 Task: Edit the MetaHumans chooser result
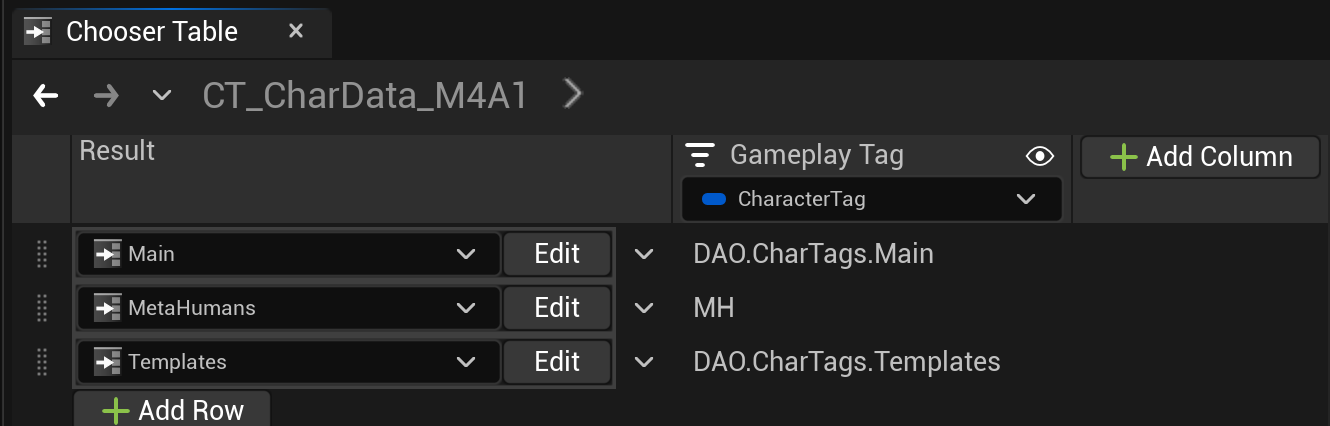point(557,307)
